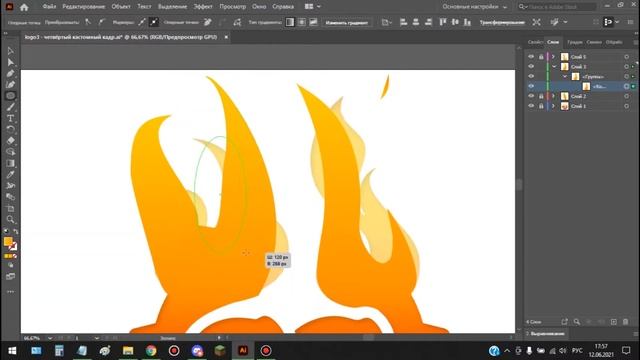Select the Eraser tool
The image size is (640, 360).
tap(11, 140)
